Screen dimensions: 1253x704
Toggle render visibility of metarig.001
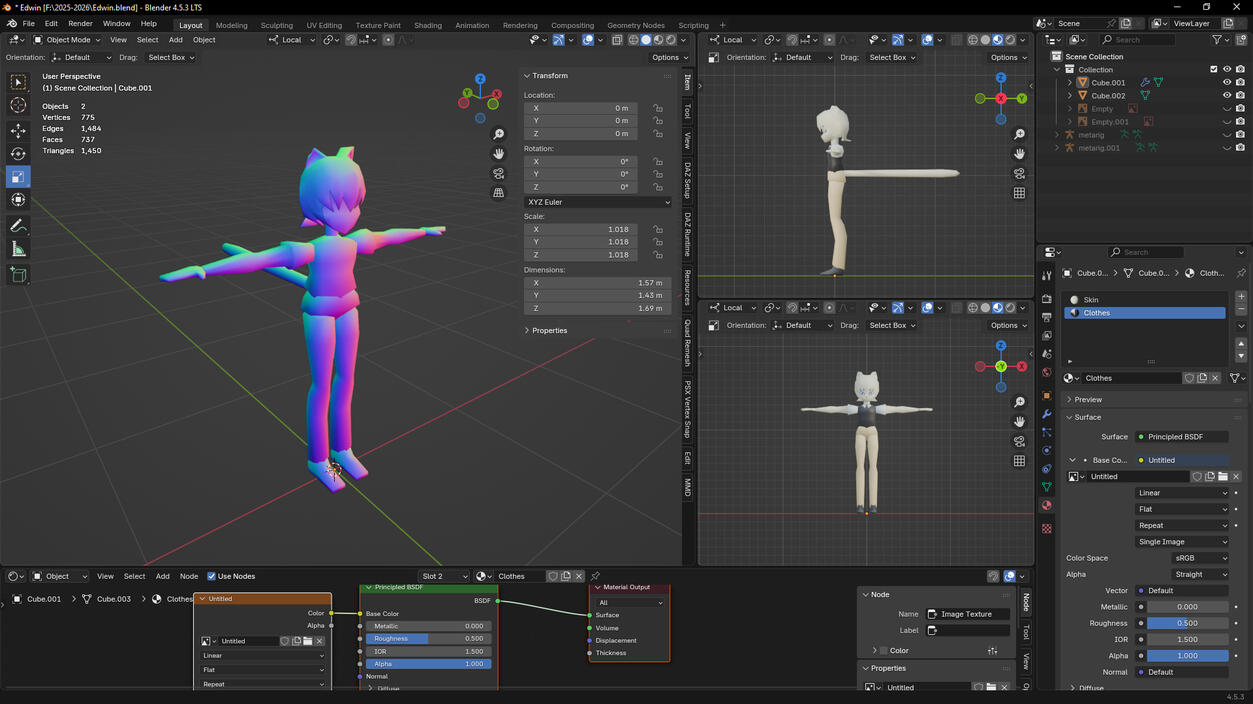click(x=1240, y=148)
